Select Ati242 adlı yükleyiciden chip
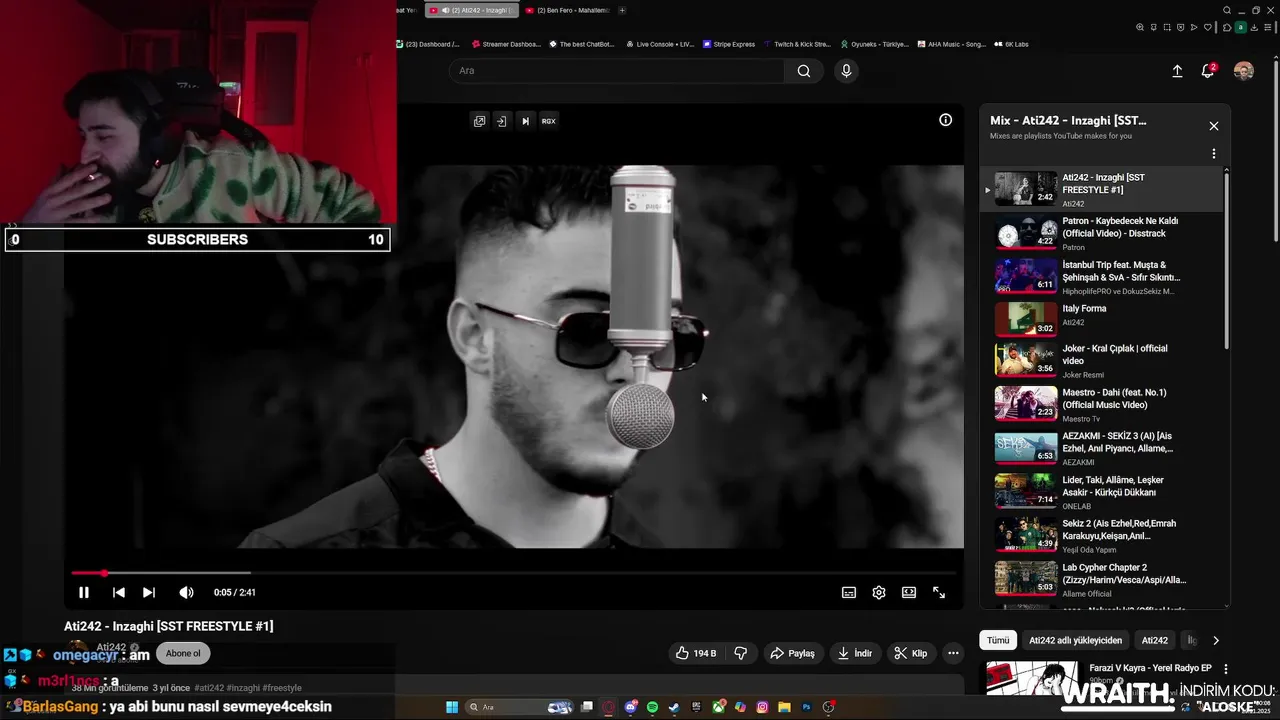Image resolution: width=1280 pixels, height=720 pixels. 1075,640
